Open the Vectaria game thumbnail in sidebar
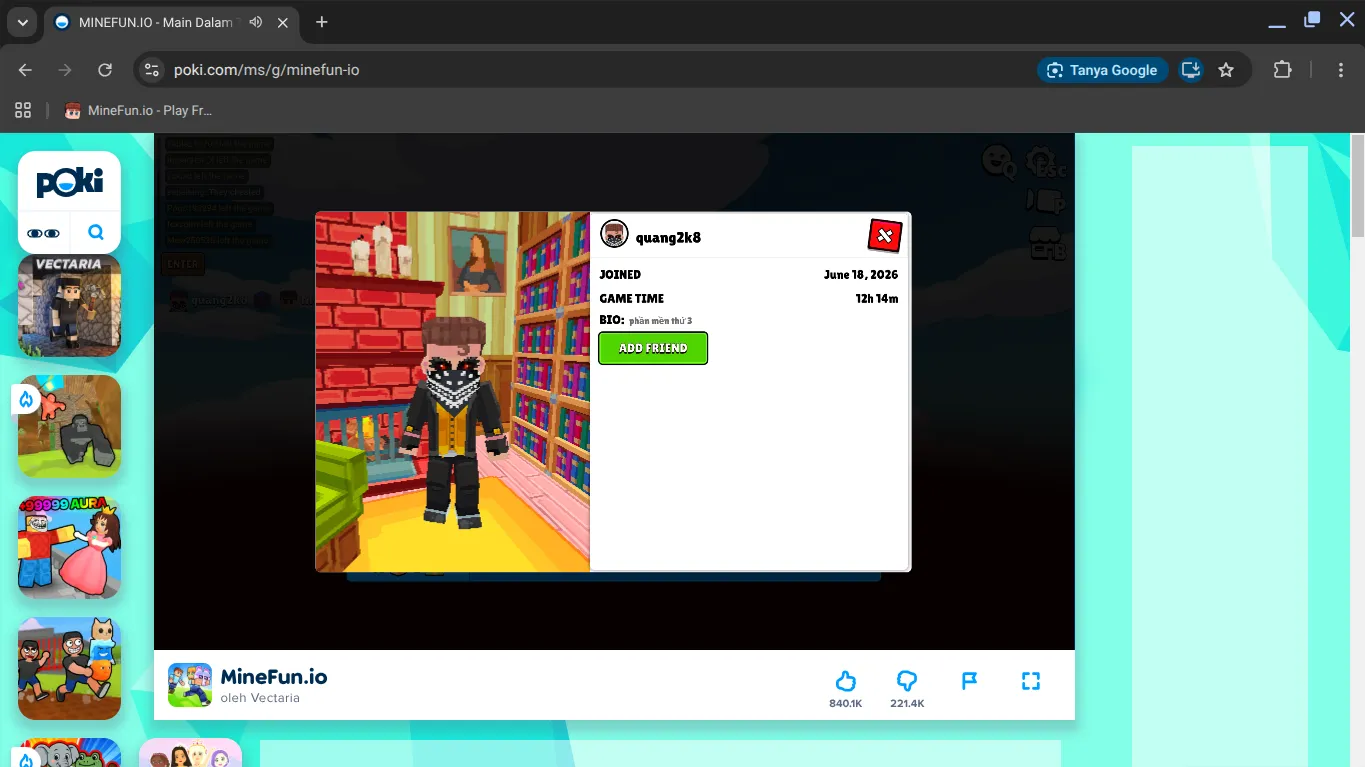 click(69, 306)
